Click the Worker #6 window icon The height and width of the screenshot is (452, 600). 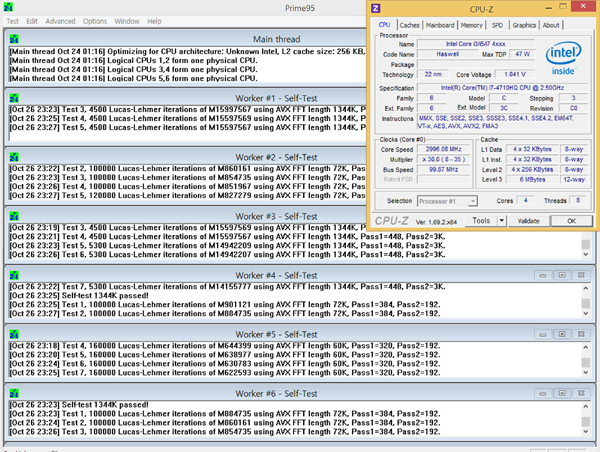click(x=14, y=393)
